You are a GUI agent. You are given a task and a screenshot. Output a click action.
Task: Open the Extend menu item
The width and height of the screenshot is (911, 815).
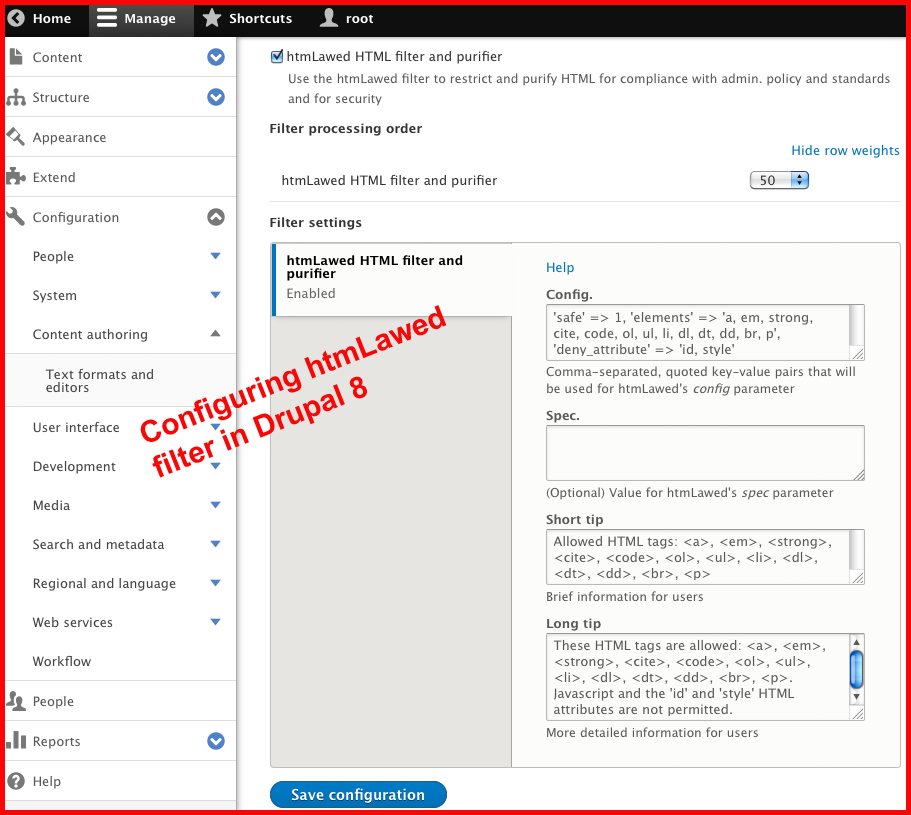click(54, 177)
